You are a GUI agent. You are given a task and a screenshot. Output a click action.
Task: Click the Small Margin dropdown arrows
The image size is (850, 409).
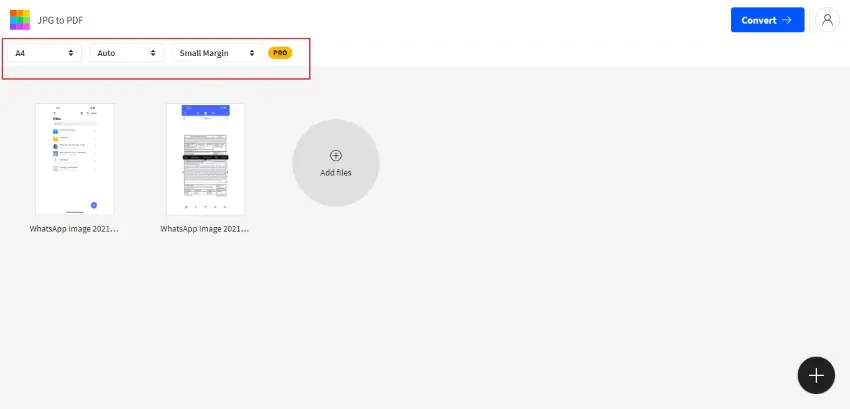coord(252,53)
